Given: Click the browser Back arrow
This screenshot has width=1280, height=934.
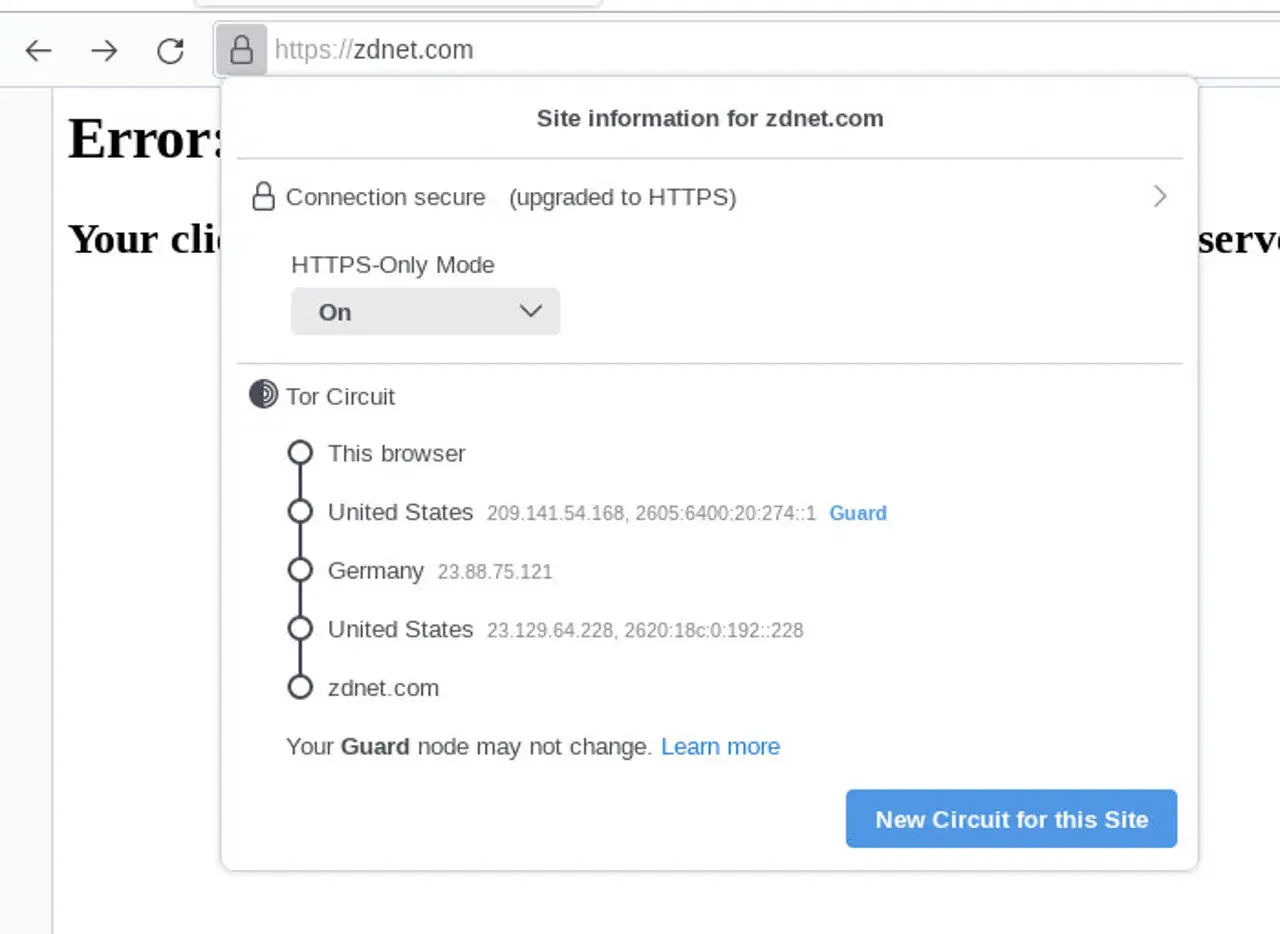Looking at the screenshot, I should coord(38,50).
